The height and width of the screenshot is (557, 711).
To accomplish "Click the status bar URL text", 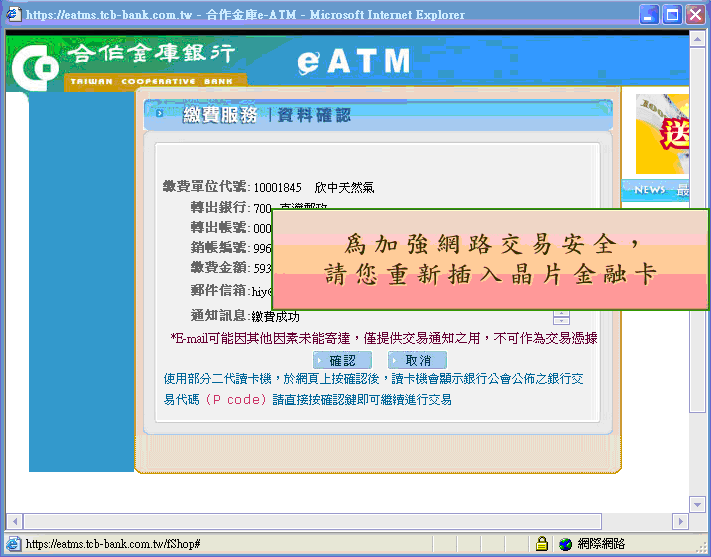I will [x=113, y=543].
